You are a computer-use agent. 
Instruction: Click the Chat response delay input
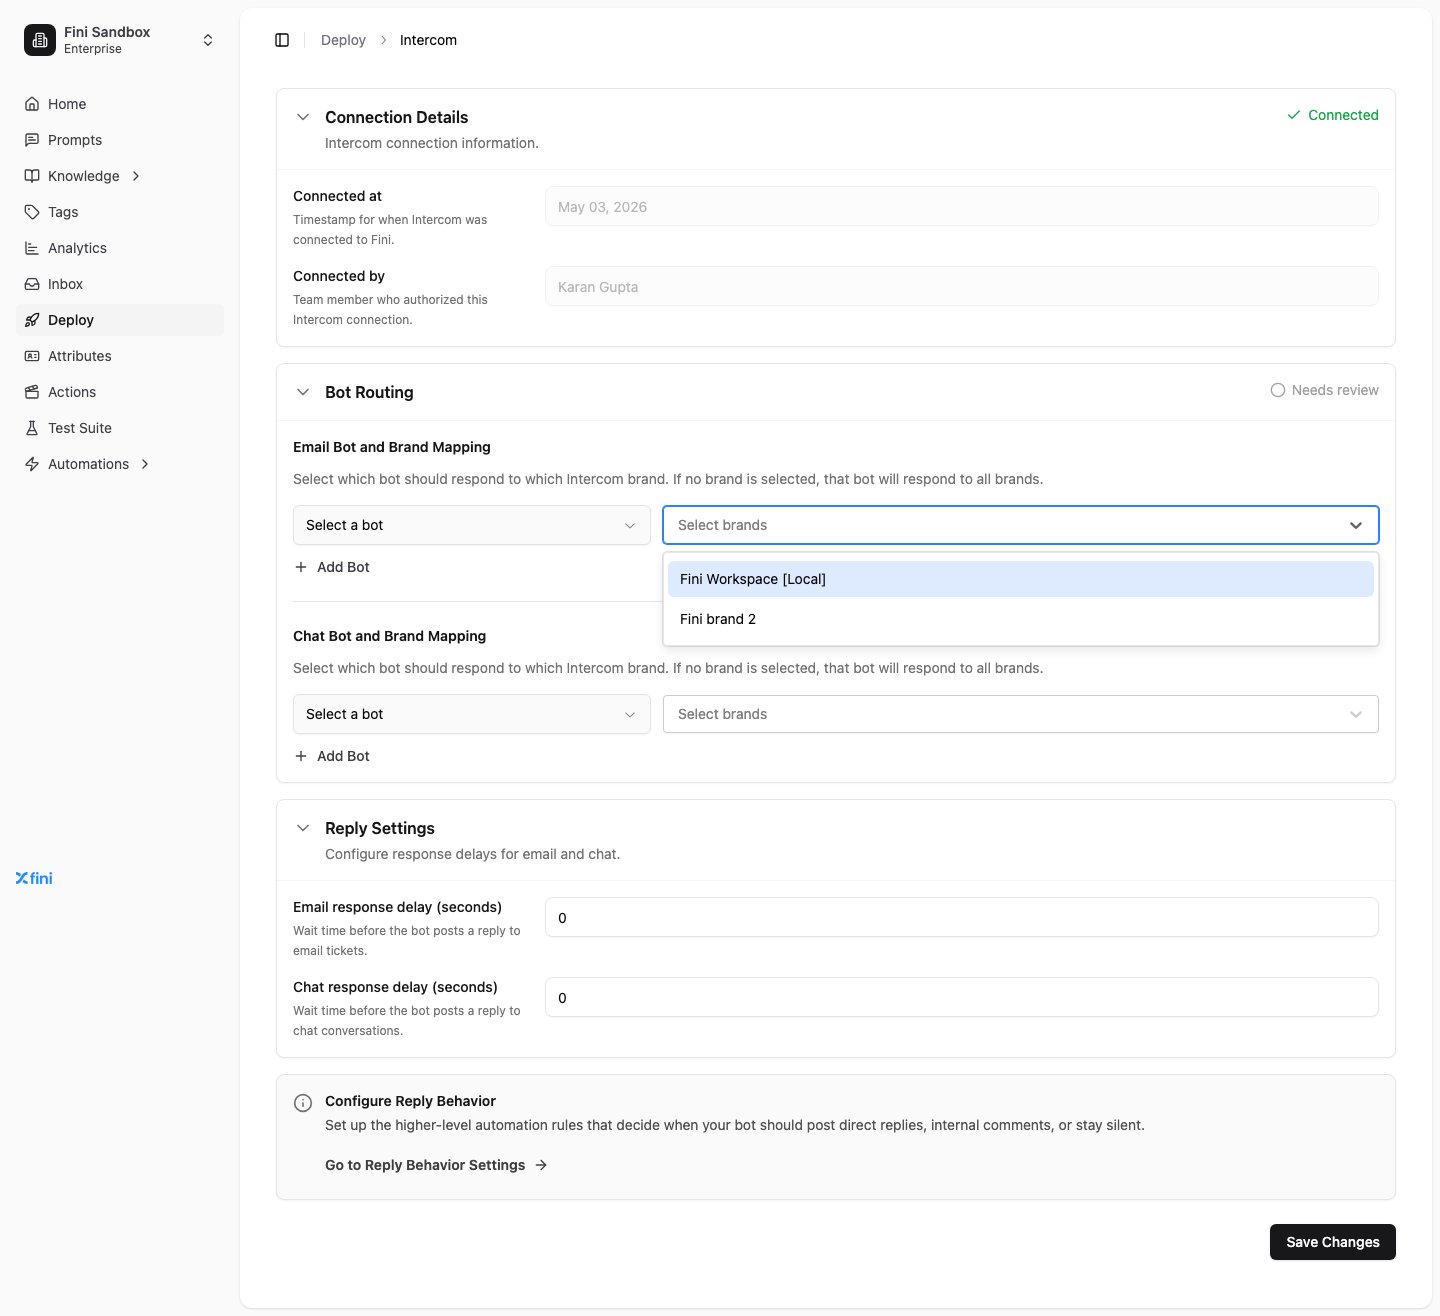(962, 997)
